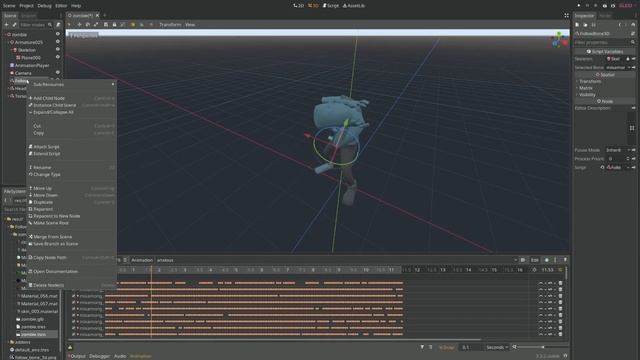
Task: Select the Rotate mode tool icon
Action: (x=87, y=24)
